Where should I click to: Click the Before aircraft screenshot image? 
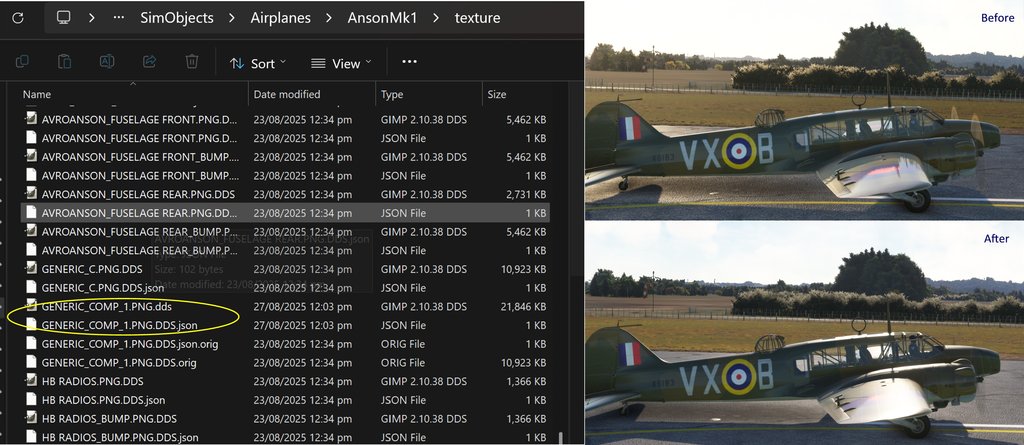(804, 110)
